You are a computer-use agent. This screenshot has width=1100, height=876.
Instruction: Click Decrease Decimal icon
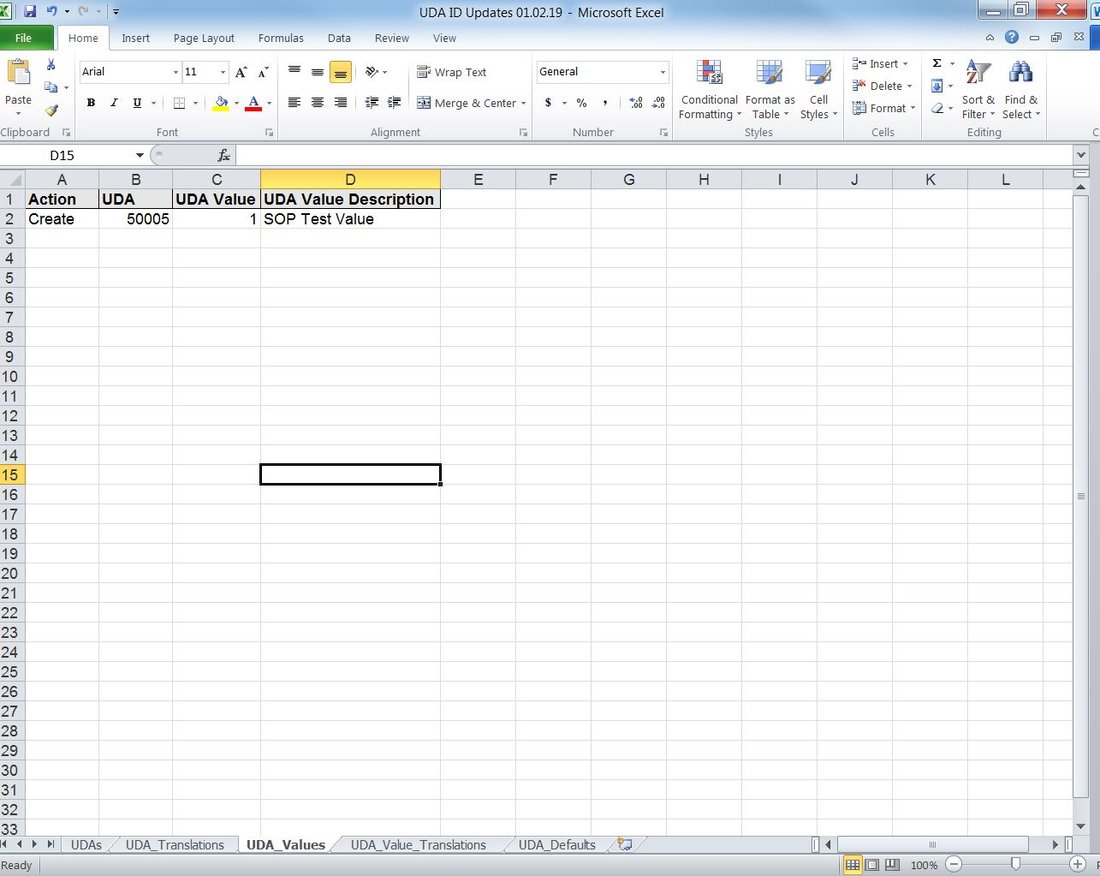pyautogui.click(x=658, y=102)
